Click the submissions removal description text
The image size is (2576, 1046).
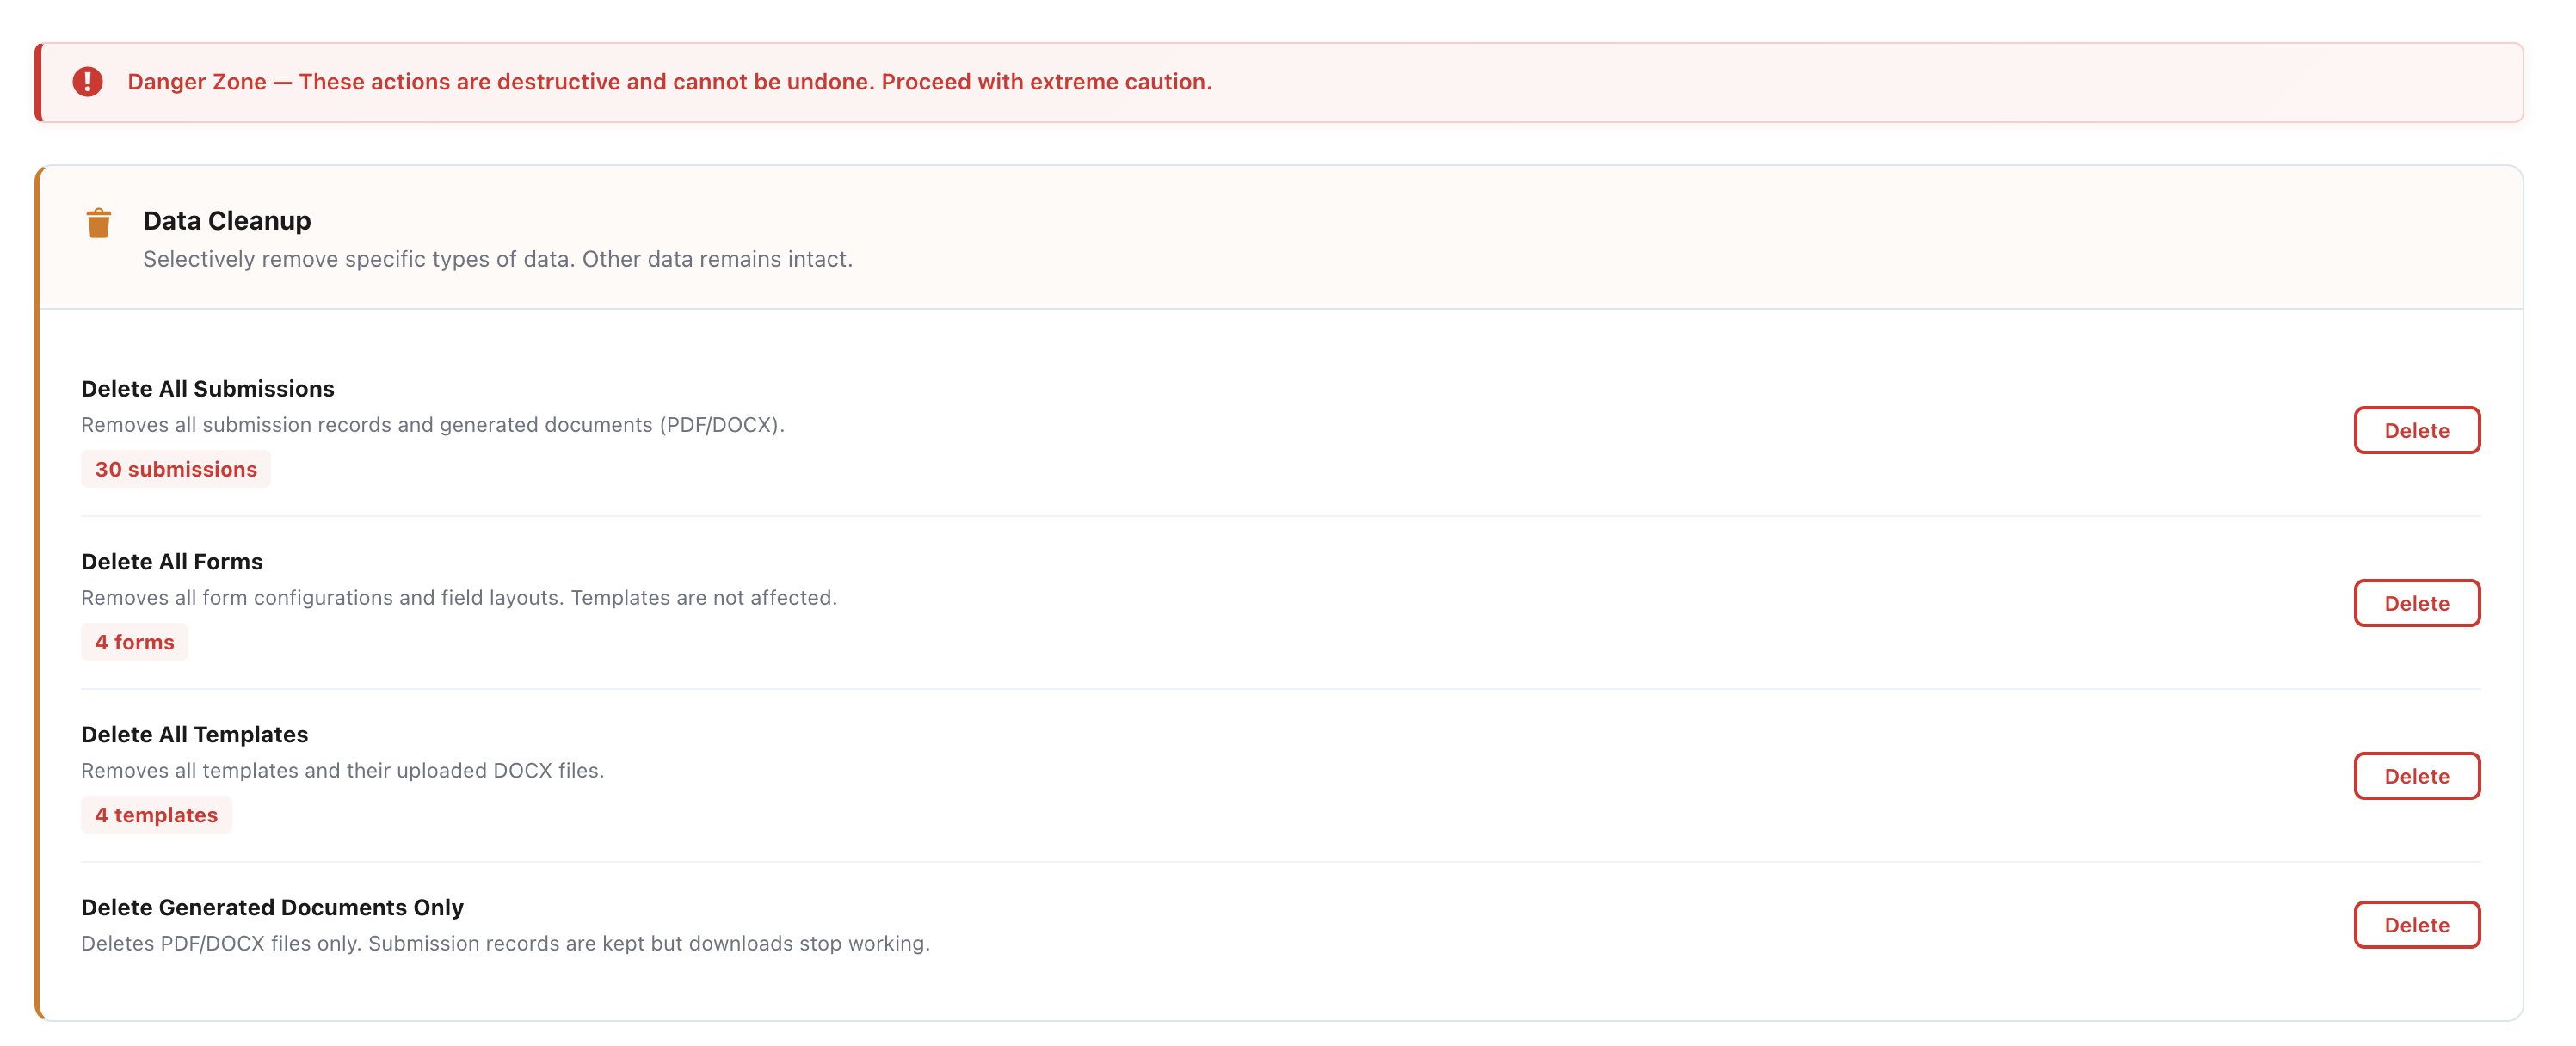click(x=433, y=424)
